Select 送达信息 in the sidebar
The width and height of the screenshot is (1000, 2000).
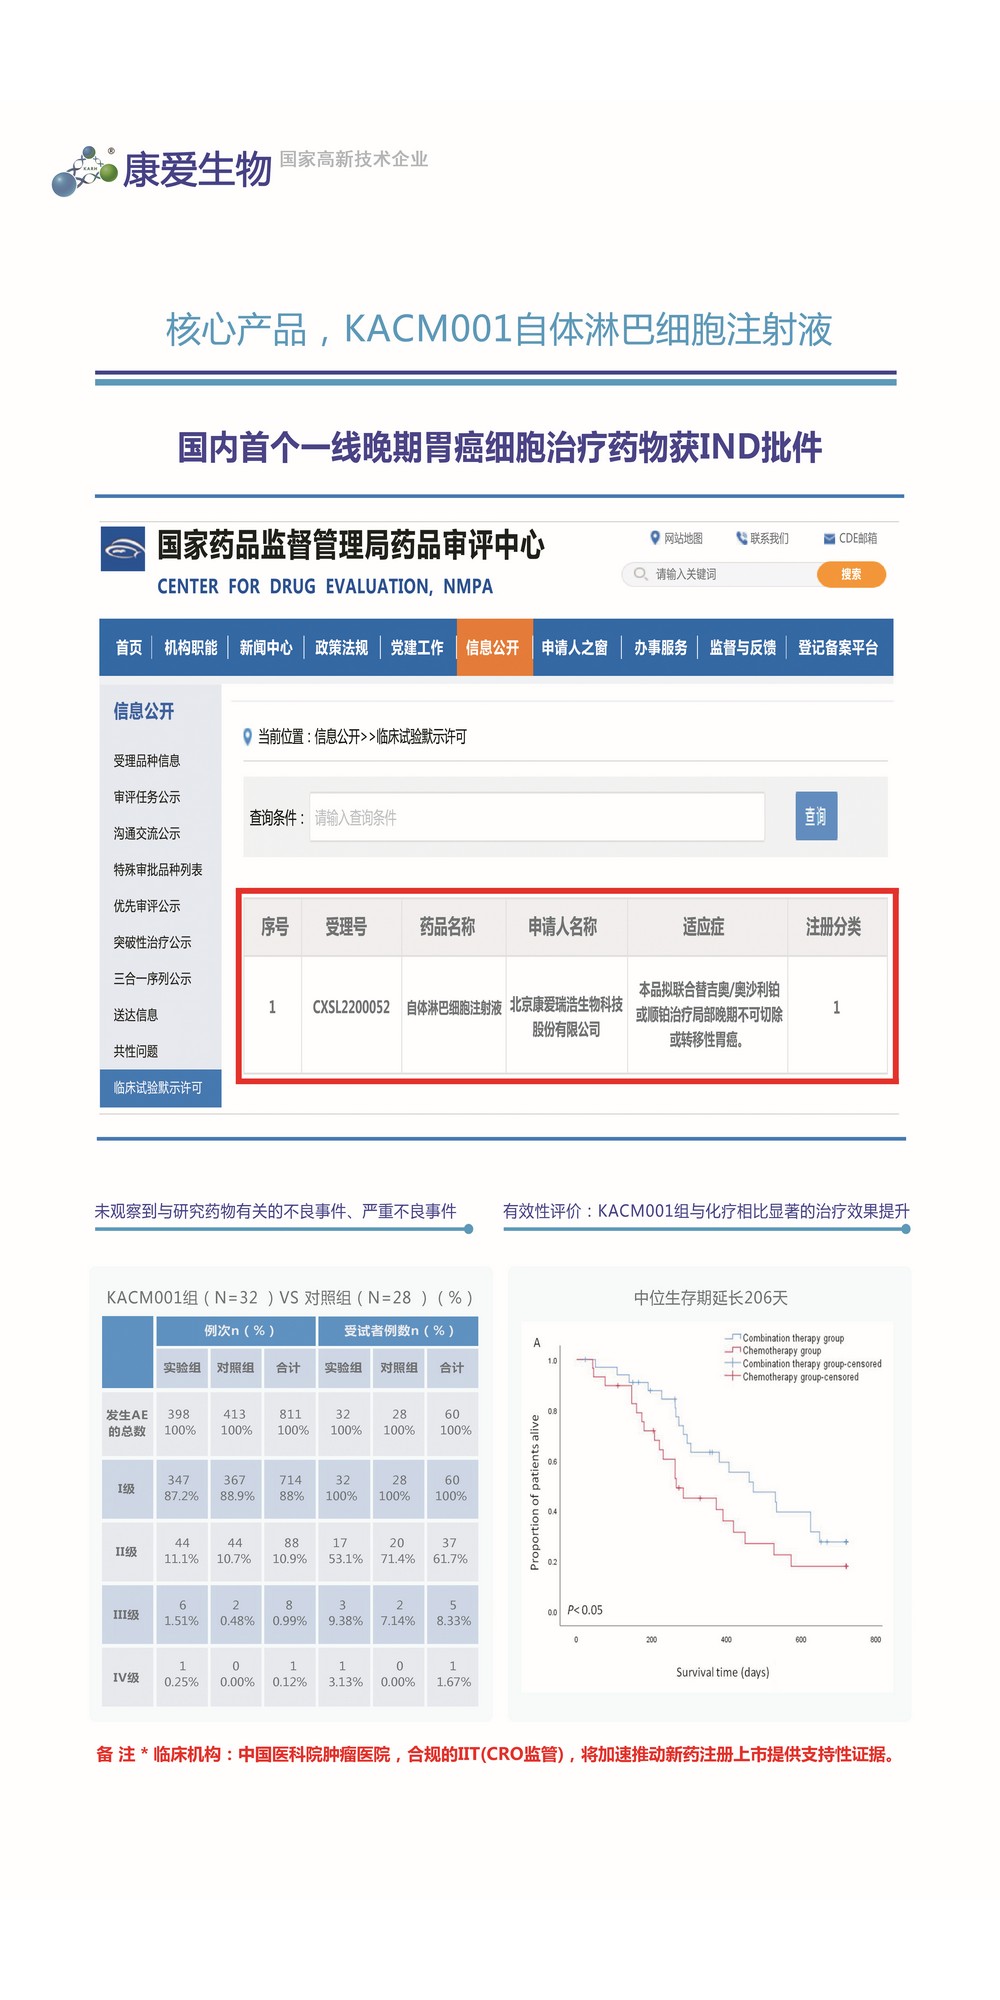[136, 1015]
